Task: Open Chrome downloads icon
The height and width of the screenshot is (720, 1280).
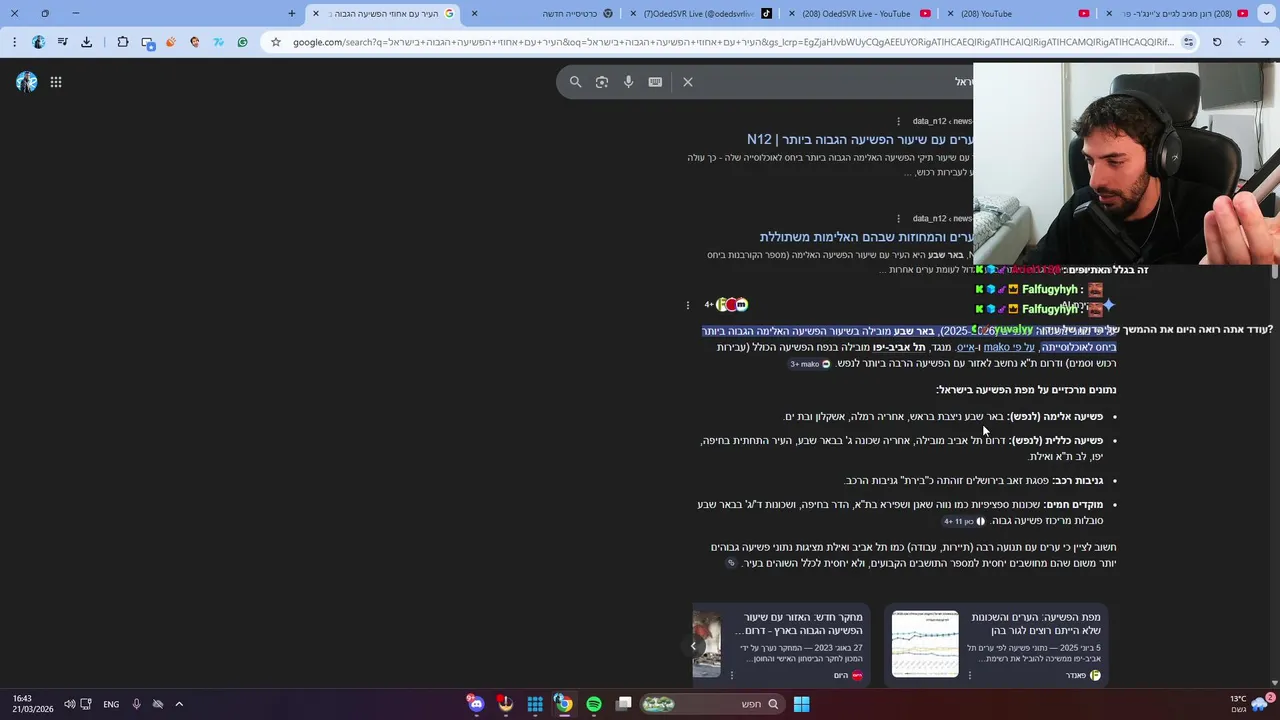Action: pyautogui.click(x=86, y=42)
